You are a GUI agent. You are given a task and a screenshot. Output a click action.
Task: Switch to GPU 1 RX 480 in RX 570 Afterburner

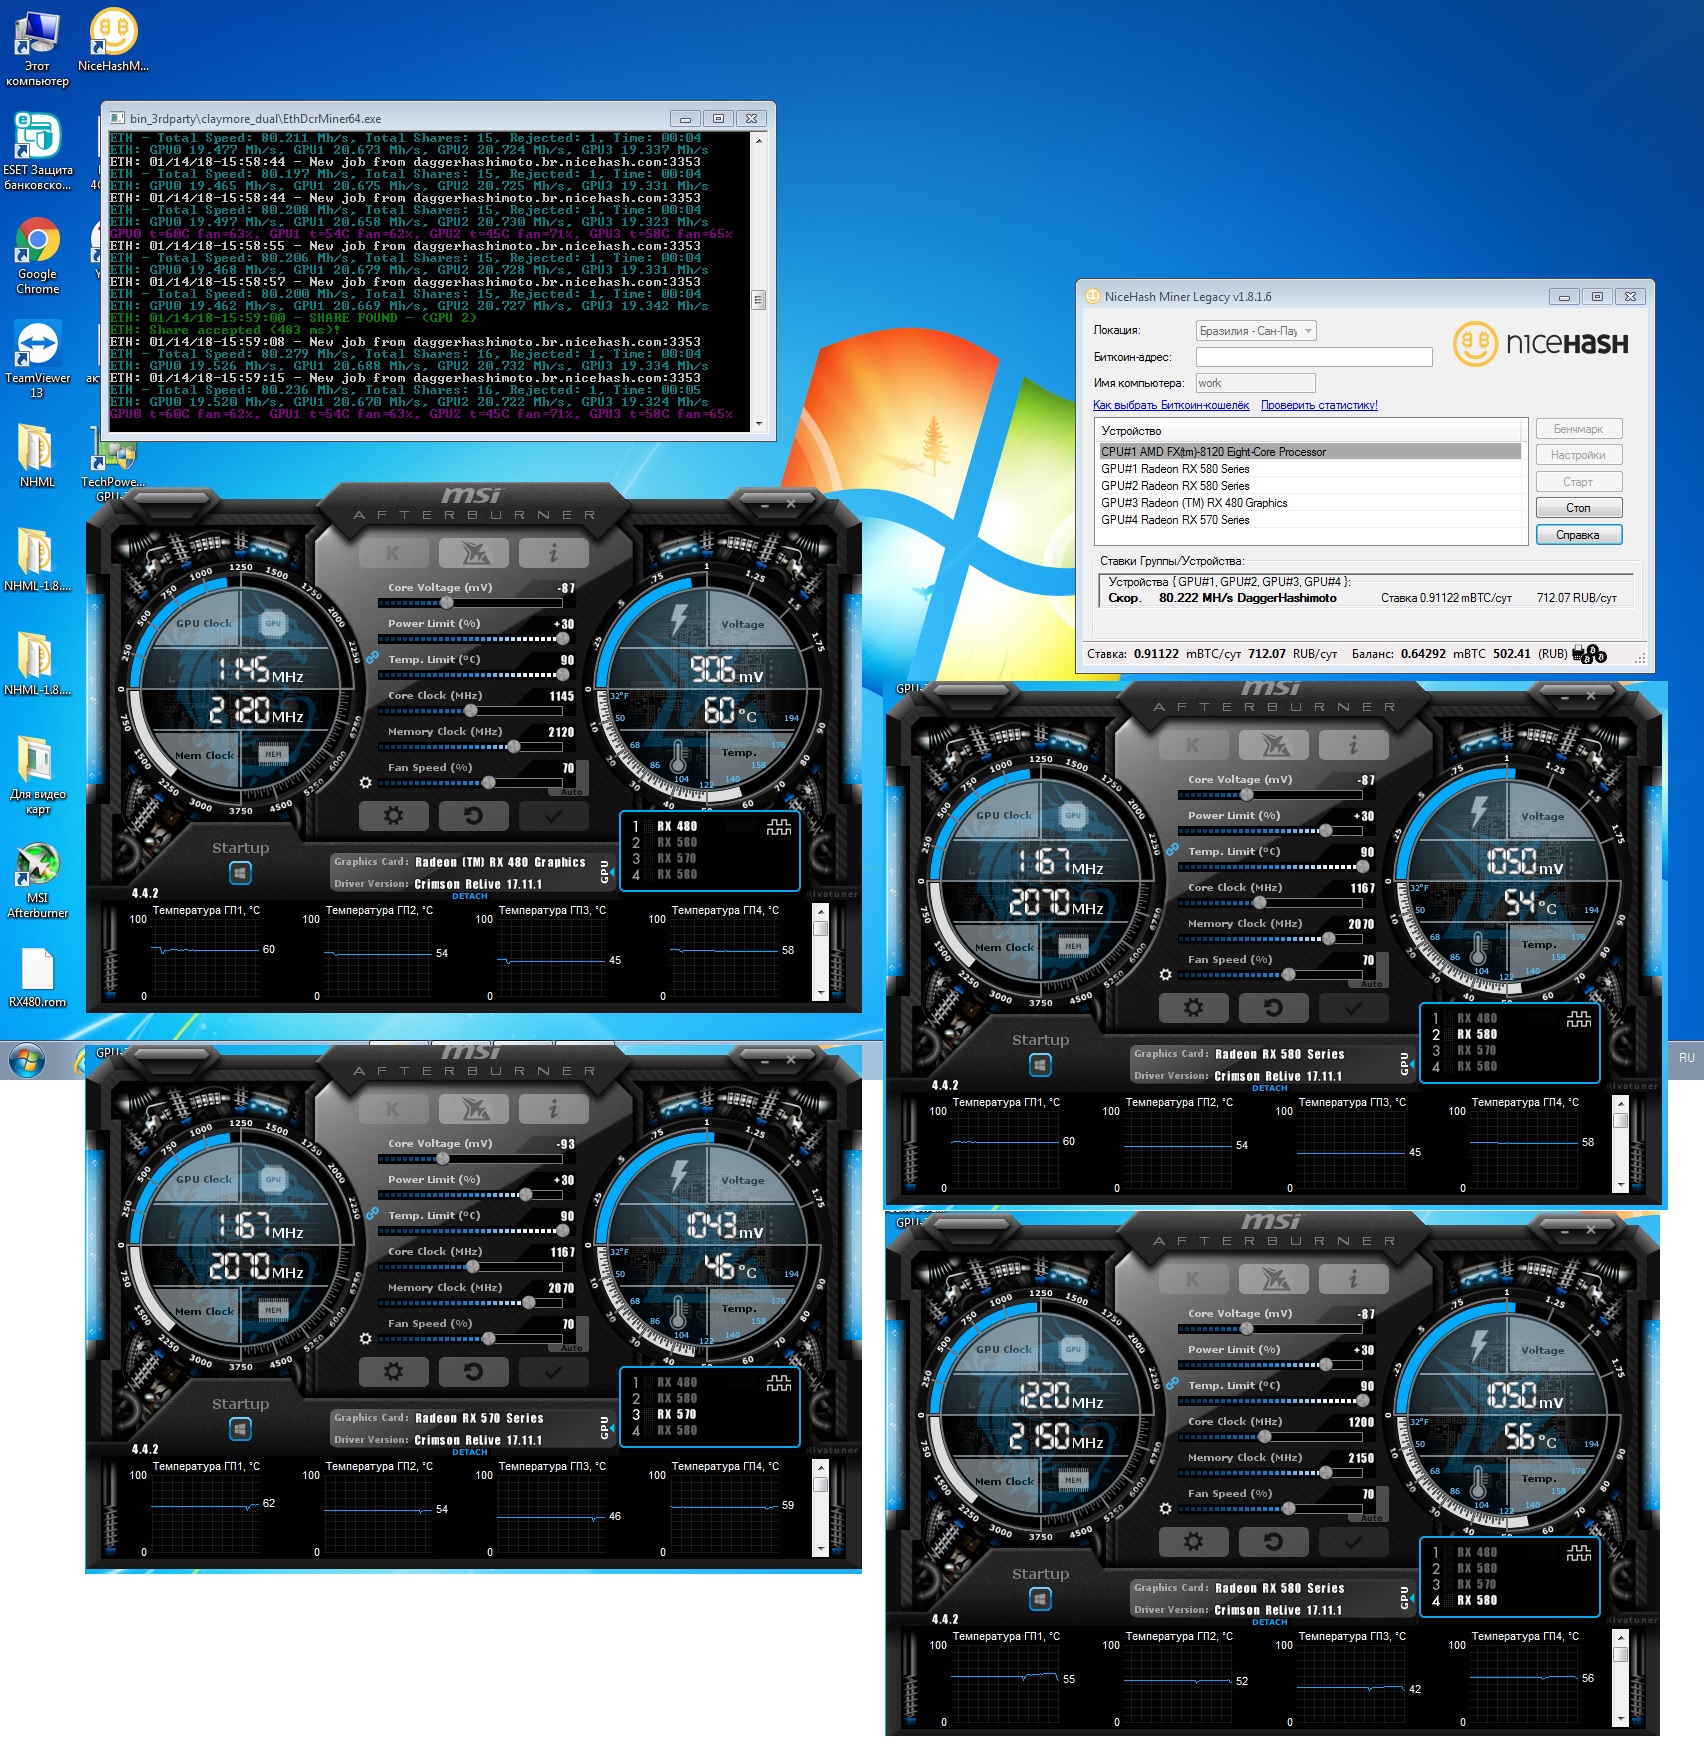665,1382
